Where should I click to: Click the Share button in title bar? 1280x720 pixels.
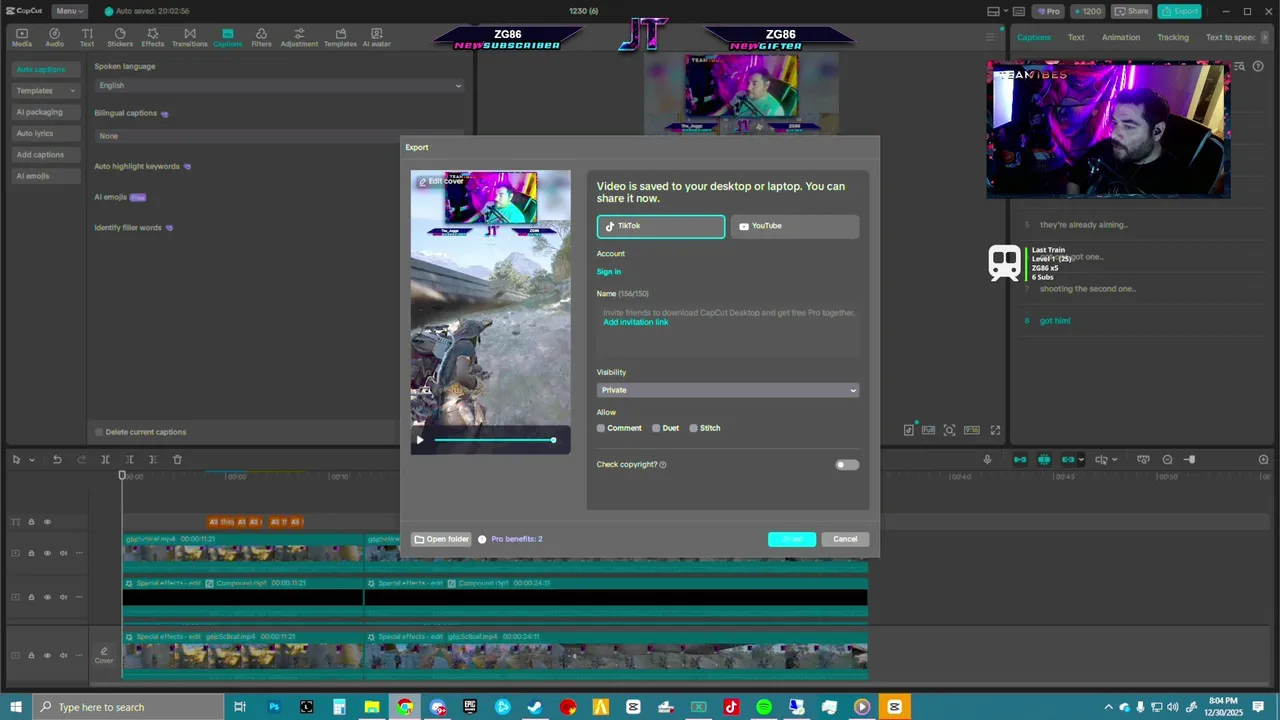1132,11
